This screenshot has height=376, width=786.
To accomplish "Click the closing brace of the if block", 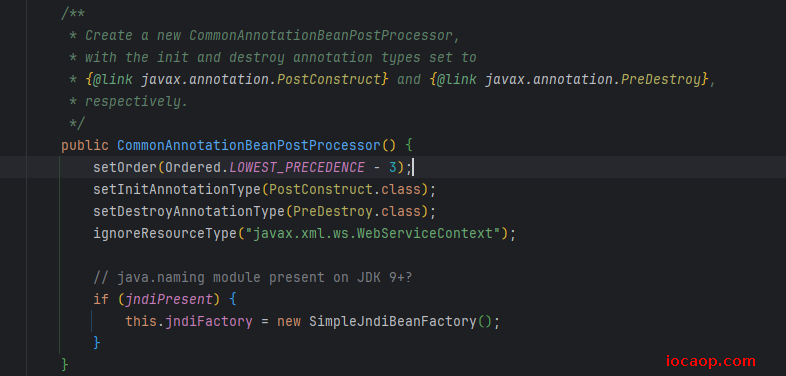I will (x=97, y=343).
